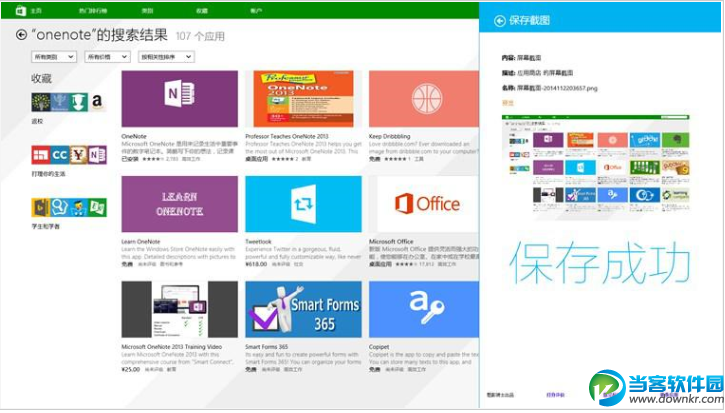Click the 收藏 heading in left sidebar
The height and width of the screenshot is (413, 725).
coord(42,79)
